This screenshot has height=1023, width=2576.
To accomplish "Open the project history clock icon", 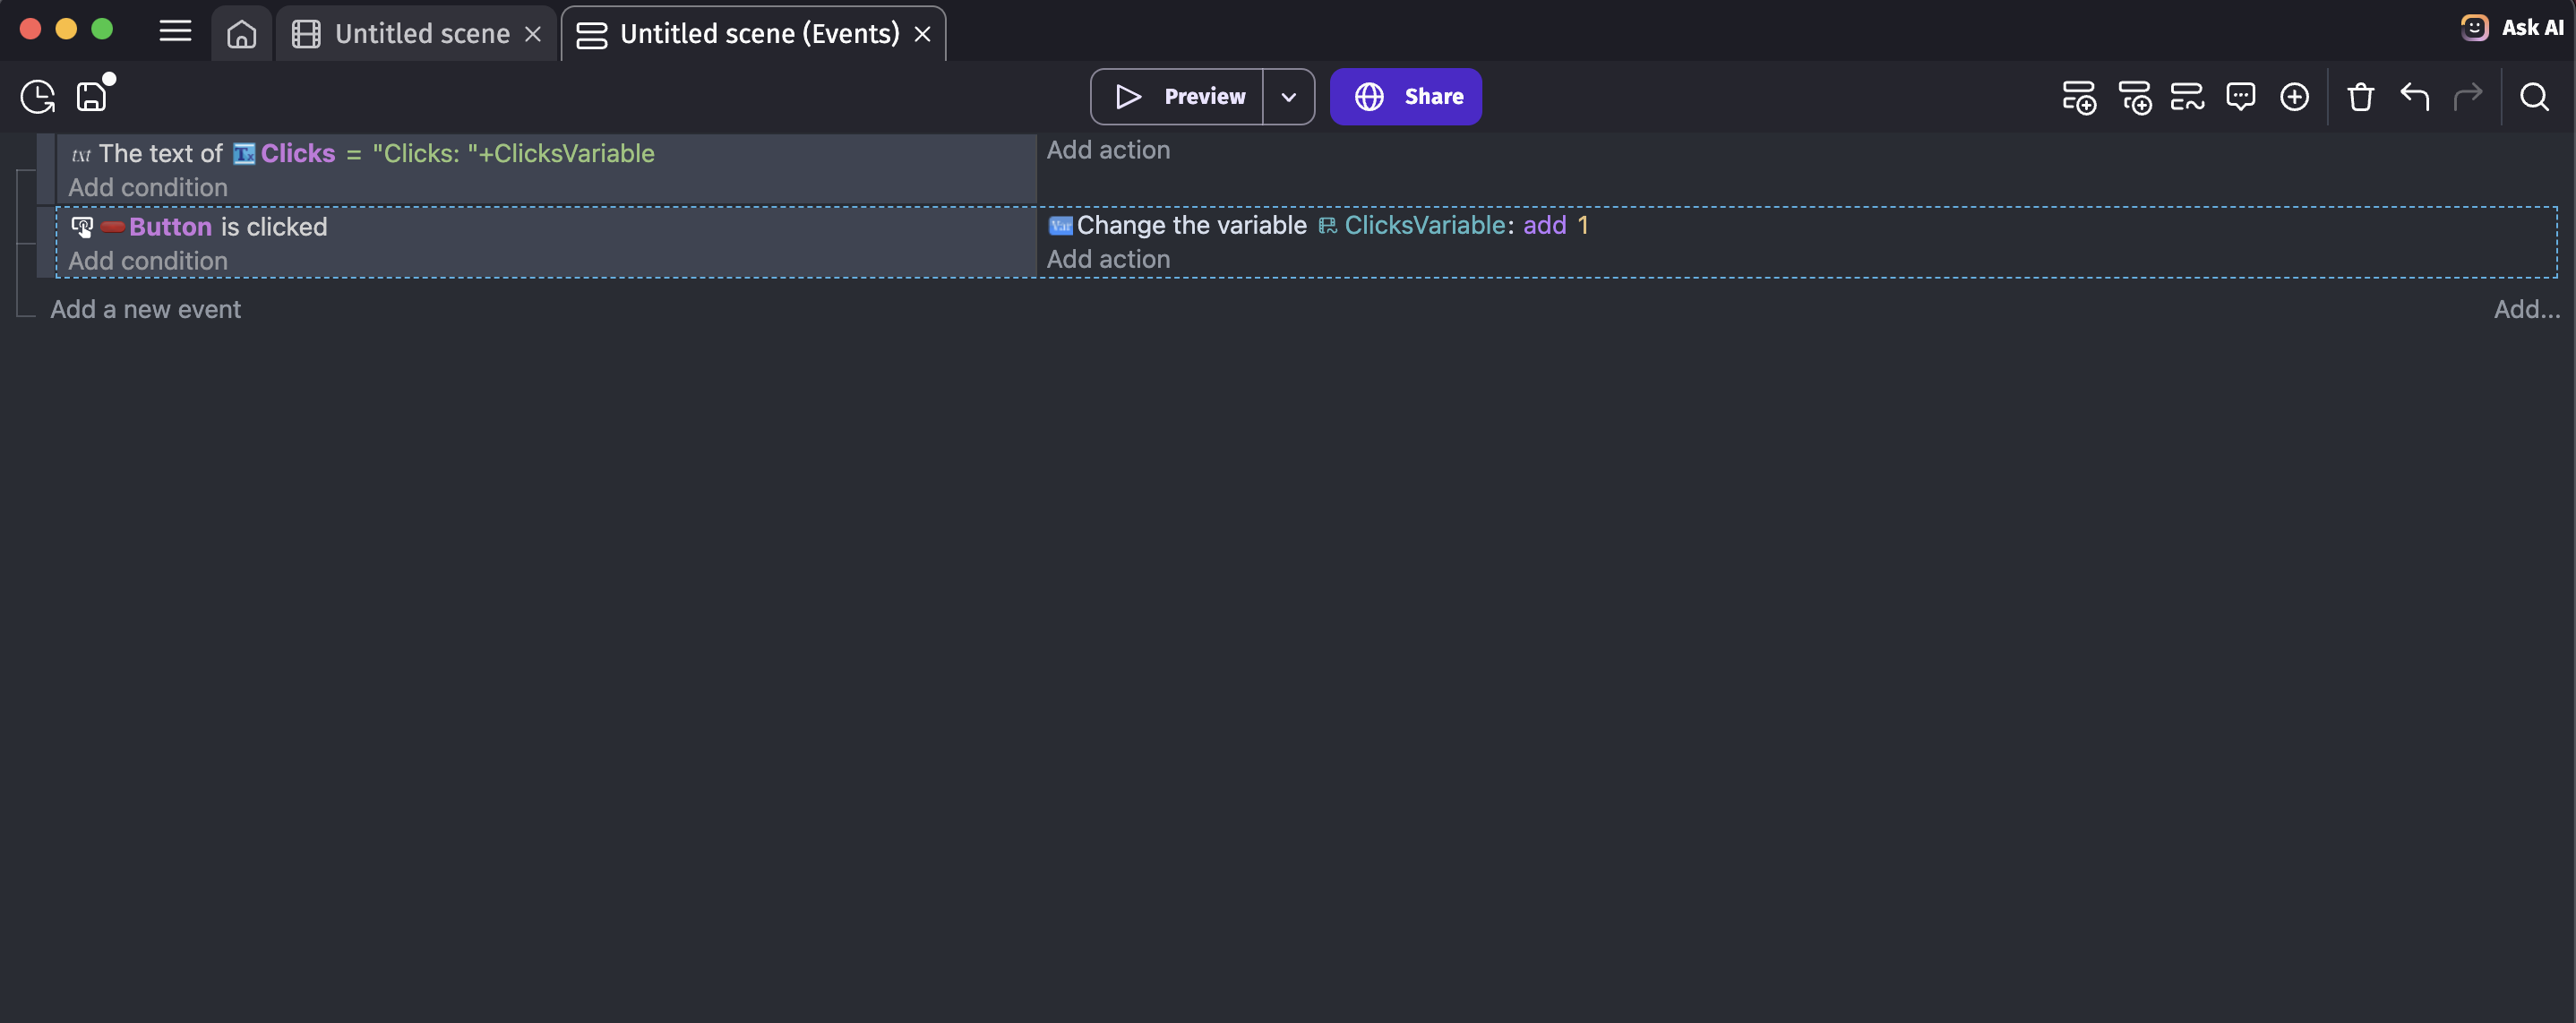I will tap(38, 97).
